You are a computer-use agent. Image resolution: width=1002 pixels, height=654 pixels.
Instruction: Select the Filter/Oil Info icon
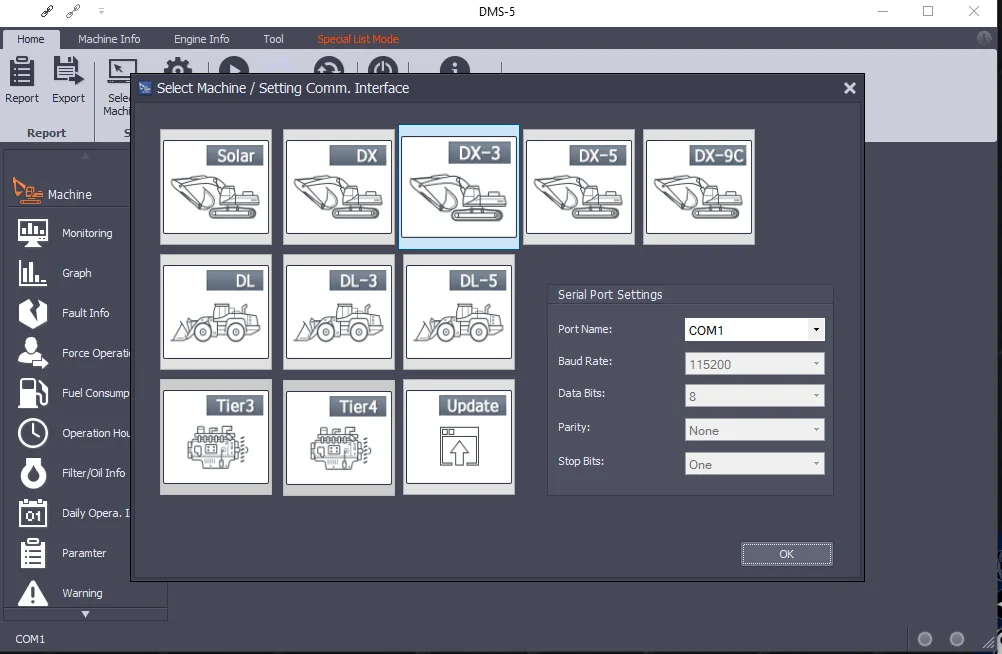33,473
